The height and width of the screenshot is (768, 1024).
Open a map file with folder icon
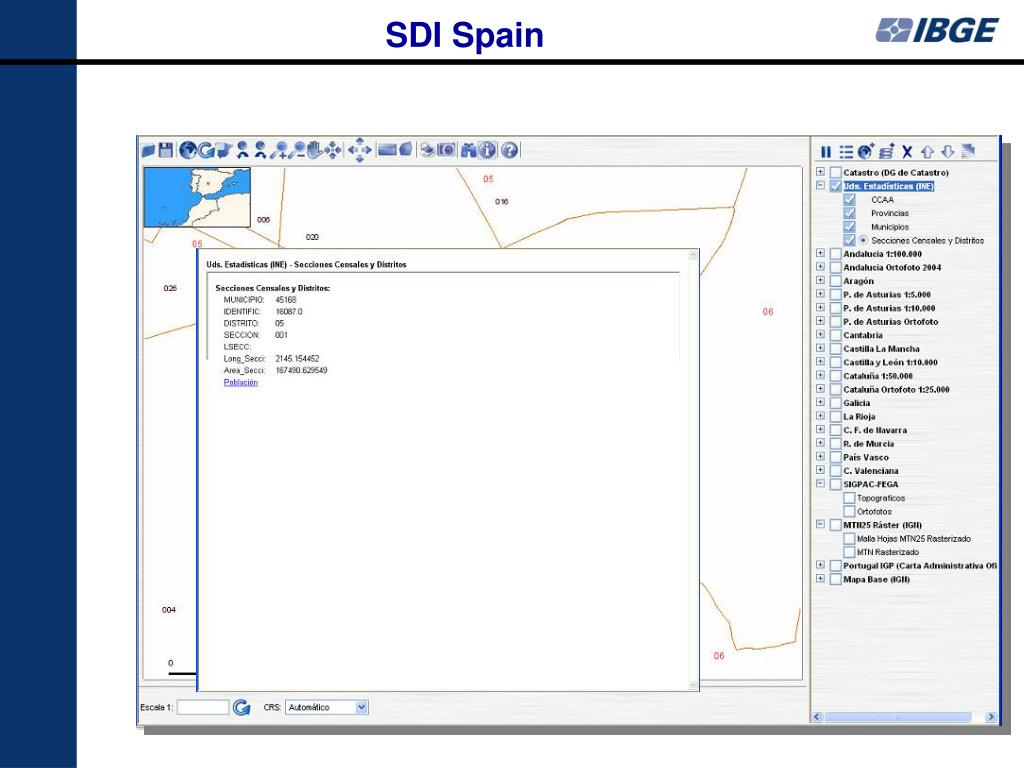point(148,150)
